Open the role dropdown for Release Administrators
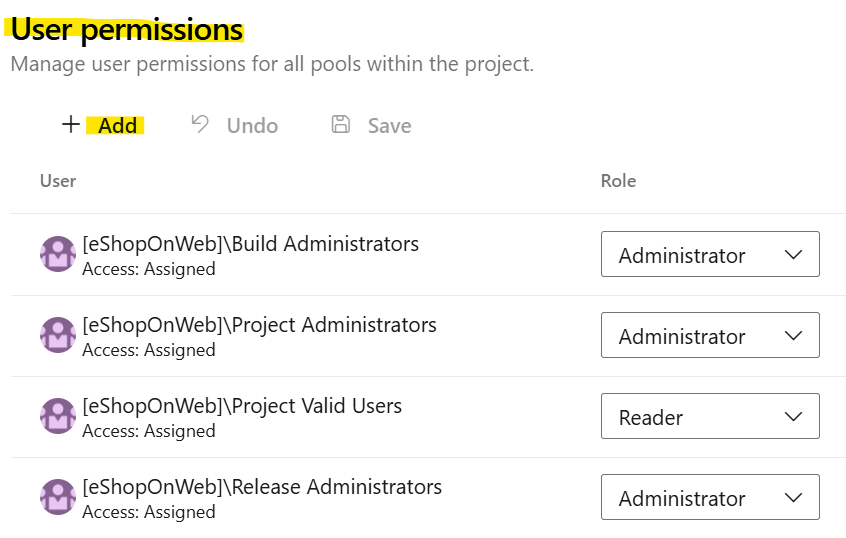Viewport: 846px width, 538px height. click(x=710, y=497)
